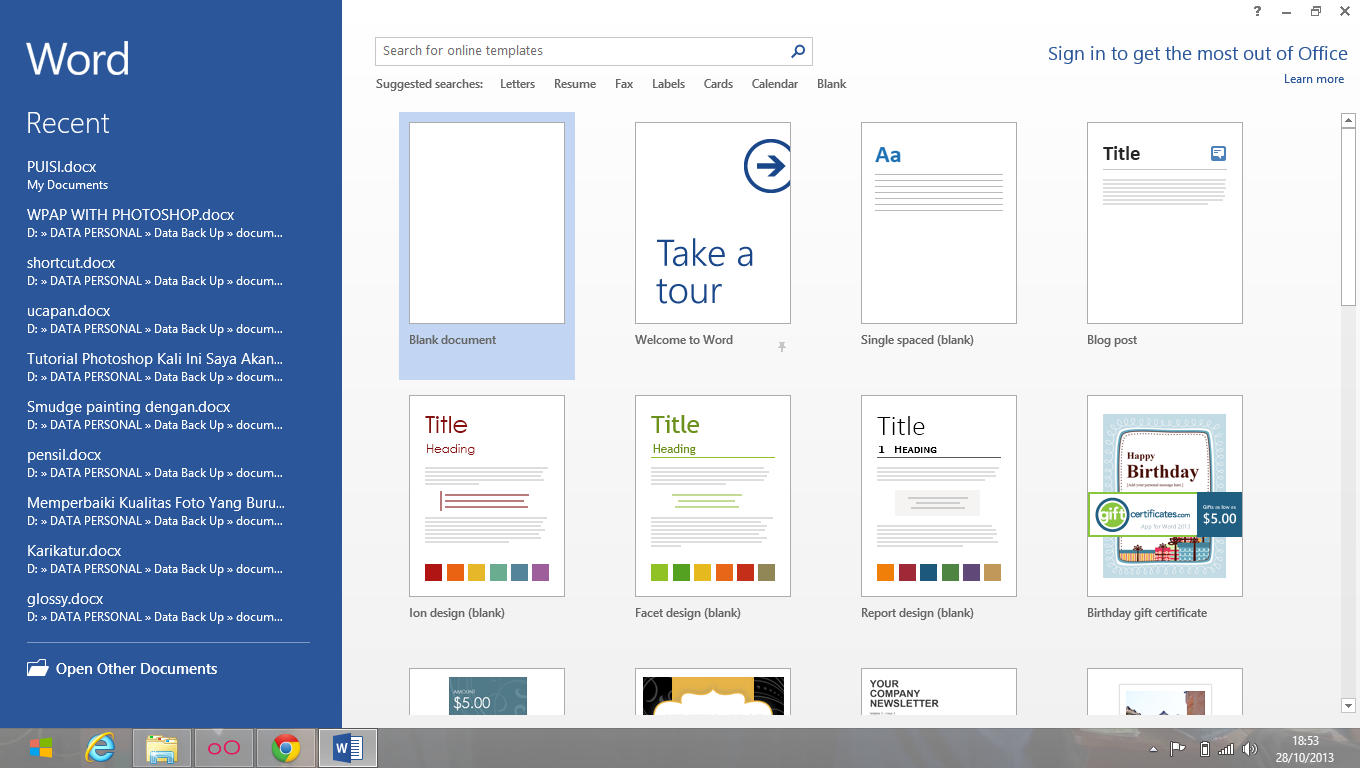
Task: Choose the Single spaced (blank) template
Action: click(x=939, y=223)
